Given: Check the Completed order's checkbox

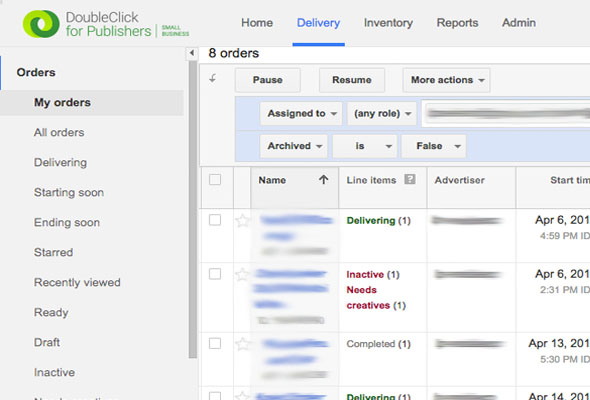Looking at the screenshot, I should 215,343.
